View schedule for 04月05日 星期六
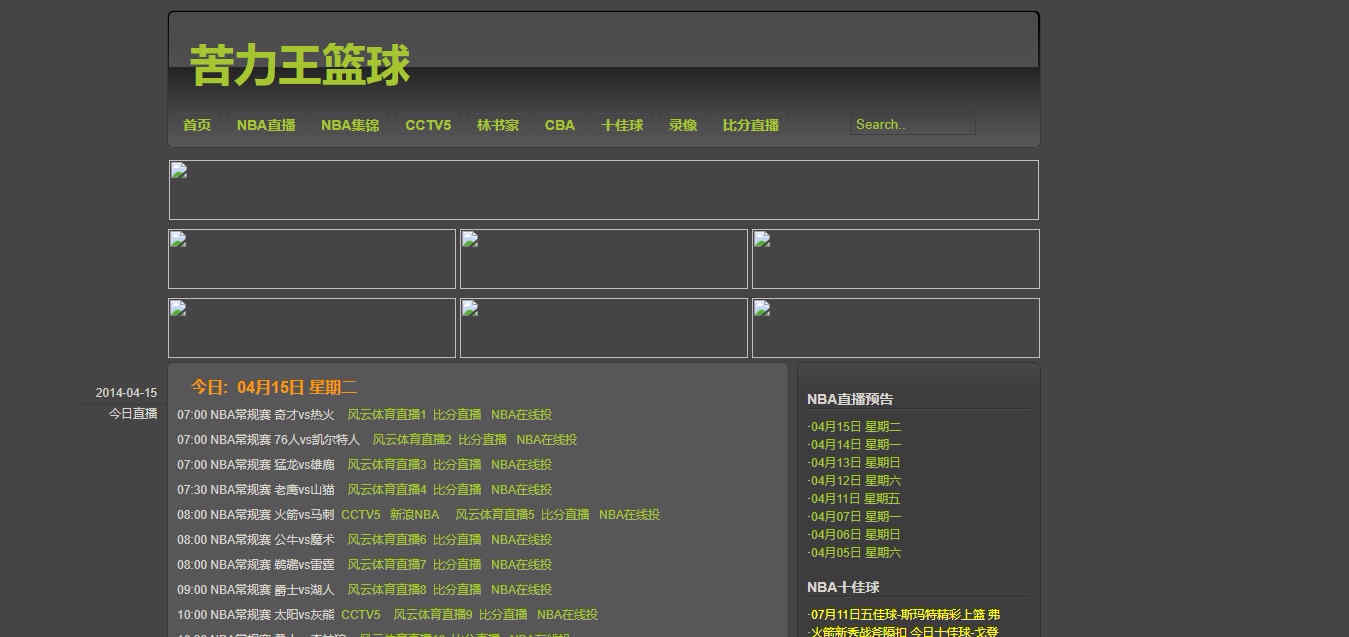 tap(854, 552)
